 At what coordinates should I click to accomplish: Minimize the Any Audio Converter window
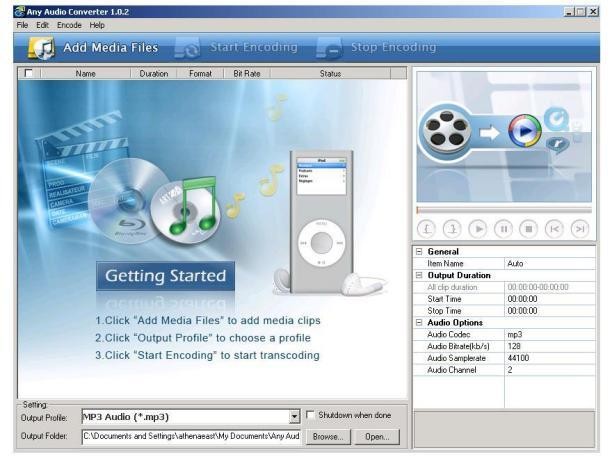click(x=569, y=12)
